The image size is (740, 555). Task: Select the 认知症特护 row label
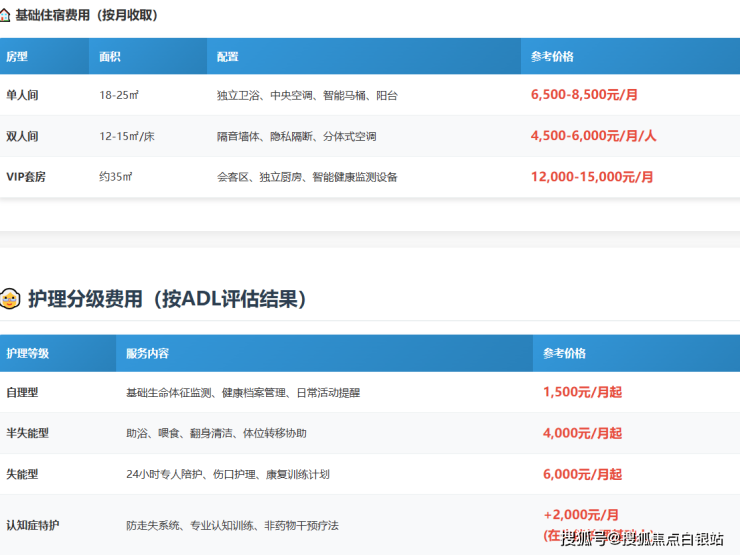point(32,525)
